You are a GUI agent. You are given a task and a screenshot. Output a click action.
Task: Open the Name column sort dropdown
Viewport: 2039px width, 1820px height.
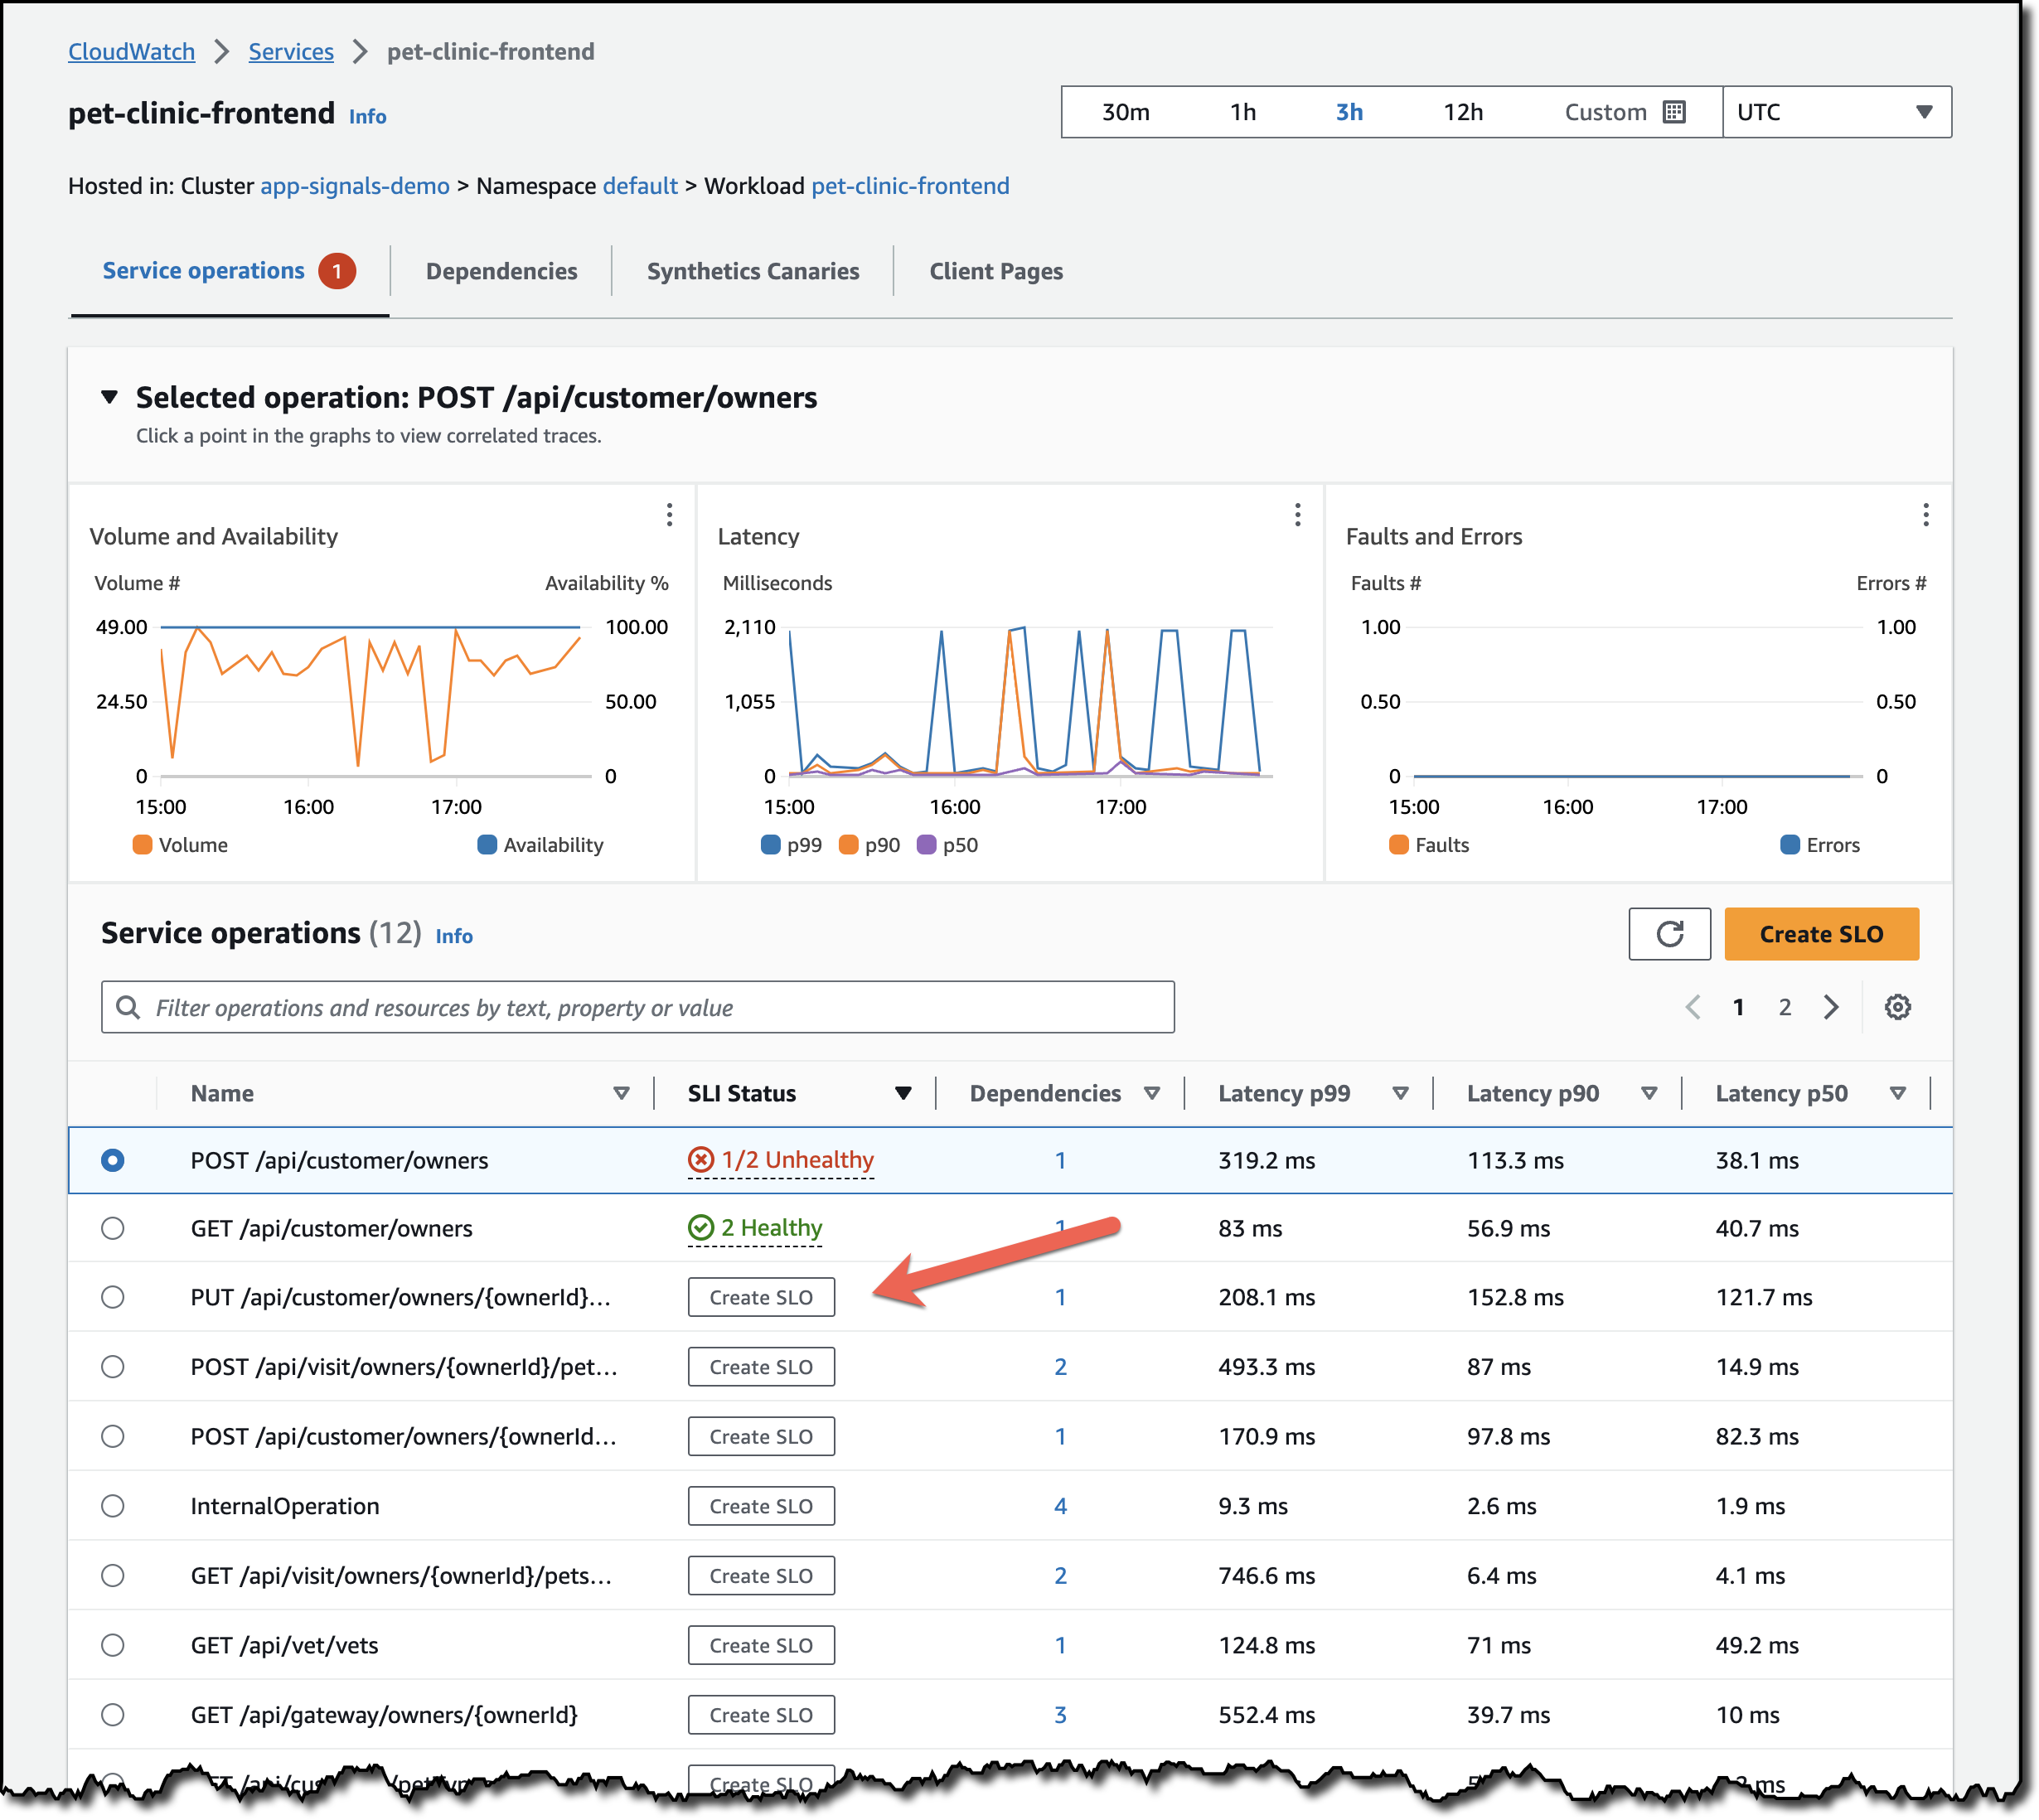621,1093
